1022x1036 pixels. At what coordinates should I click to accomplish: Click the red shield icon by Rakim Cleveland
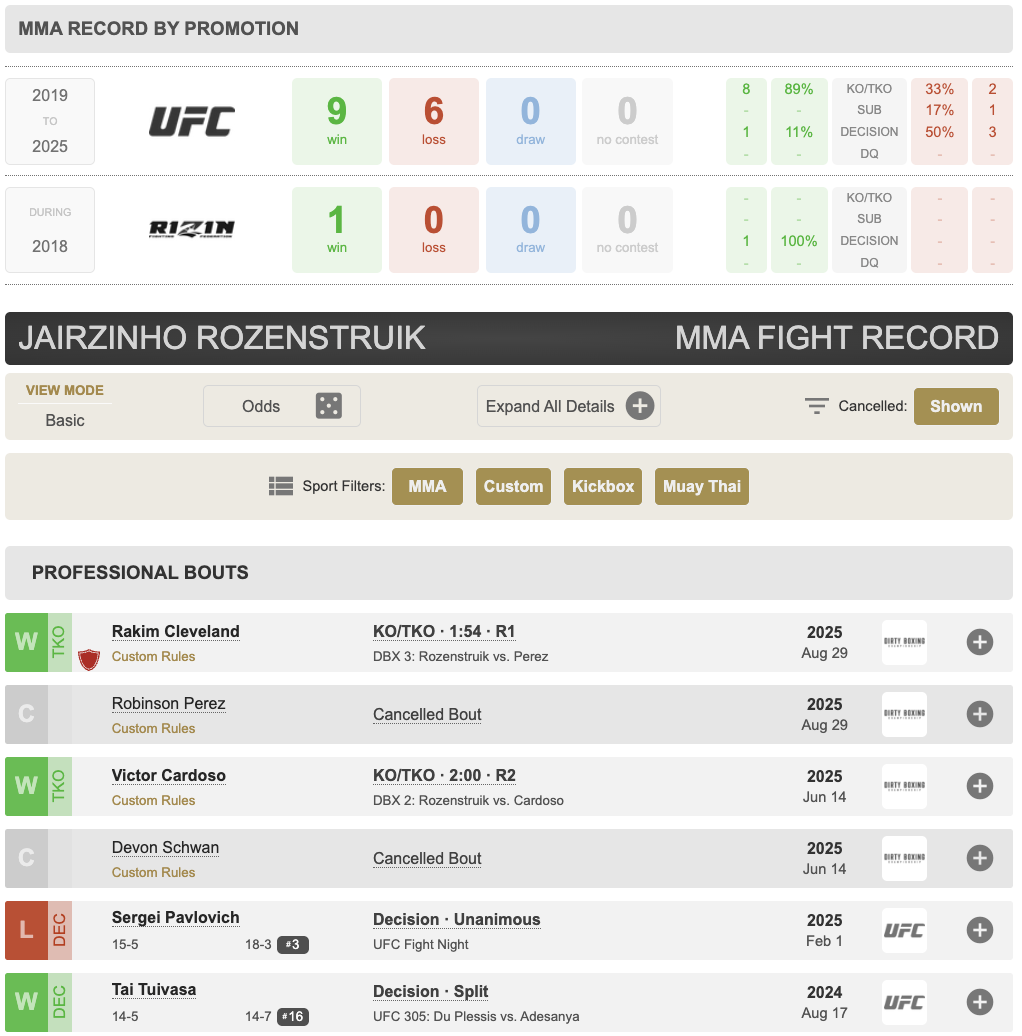tap(90, 659)
